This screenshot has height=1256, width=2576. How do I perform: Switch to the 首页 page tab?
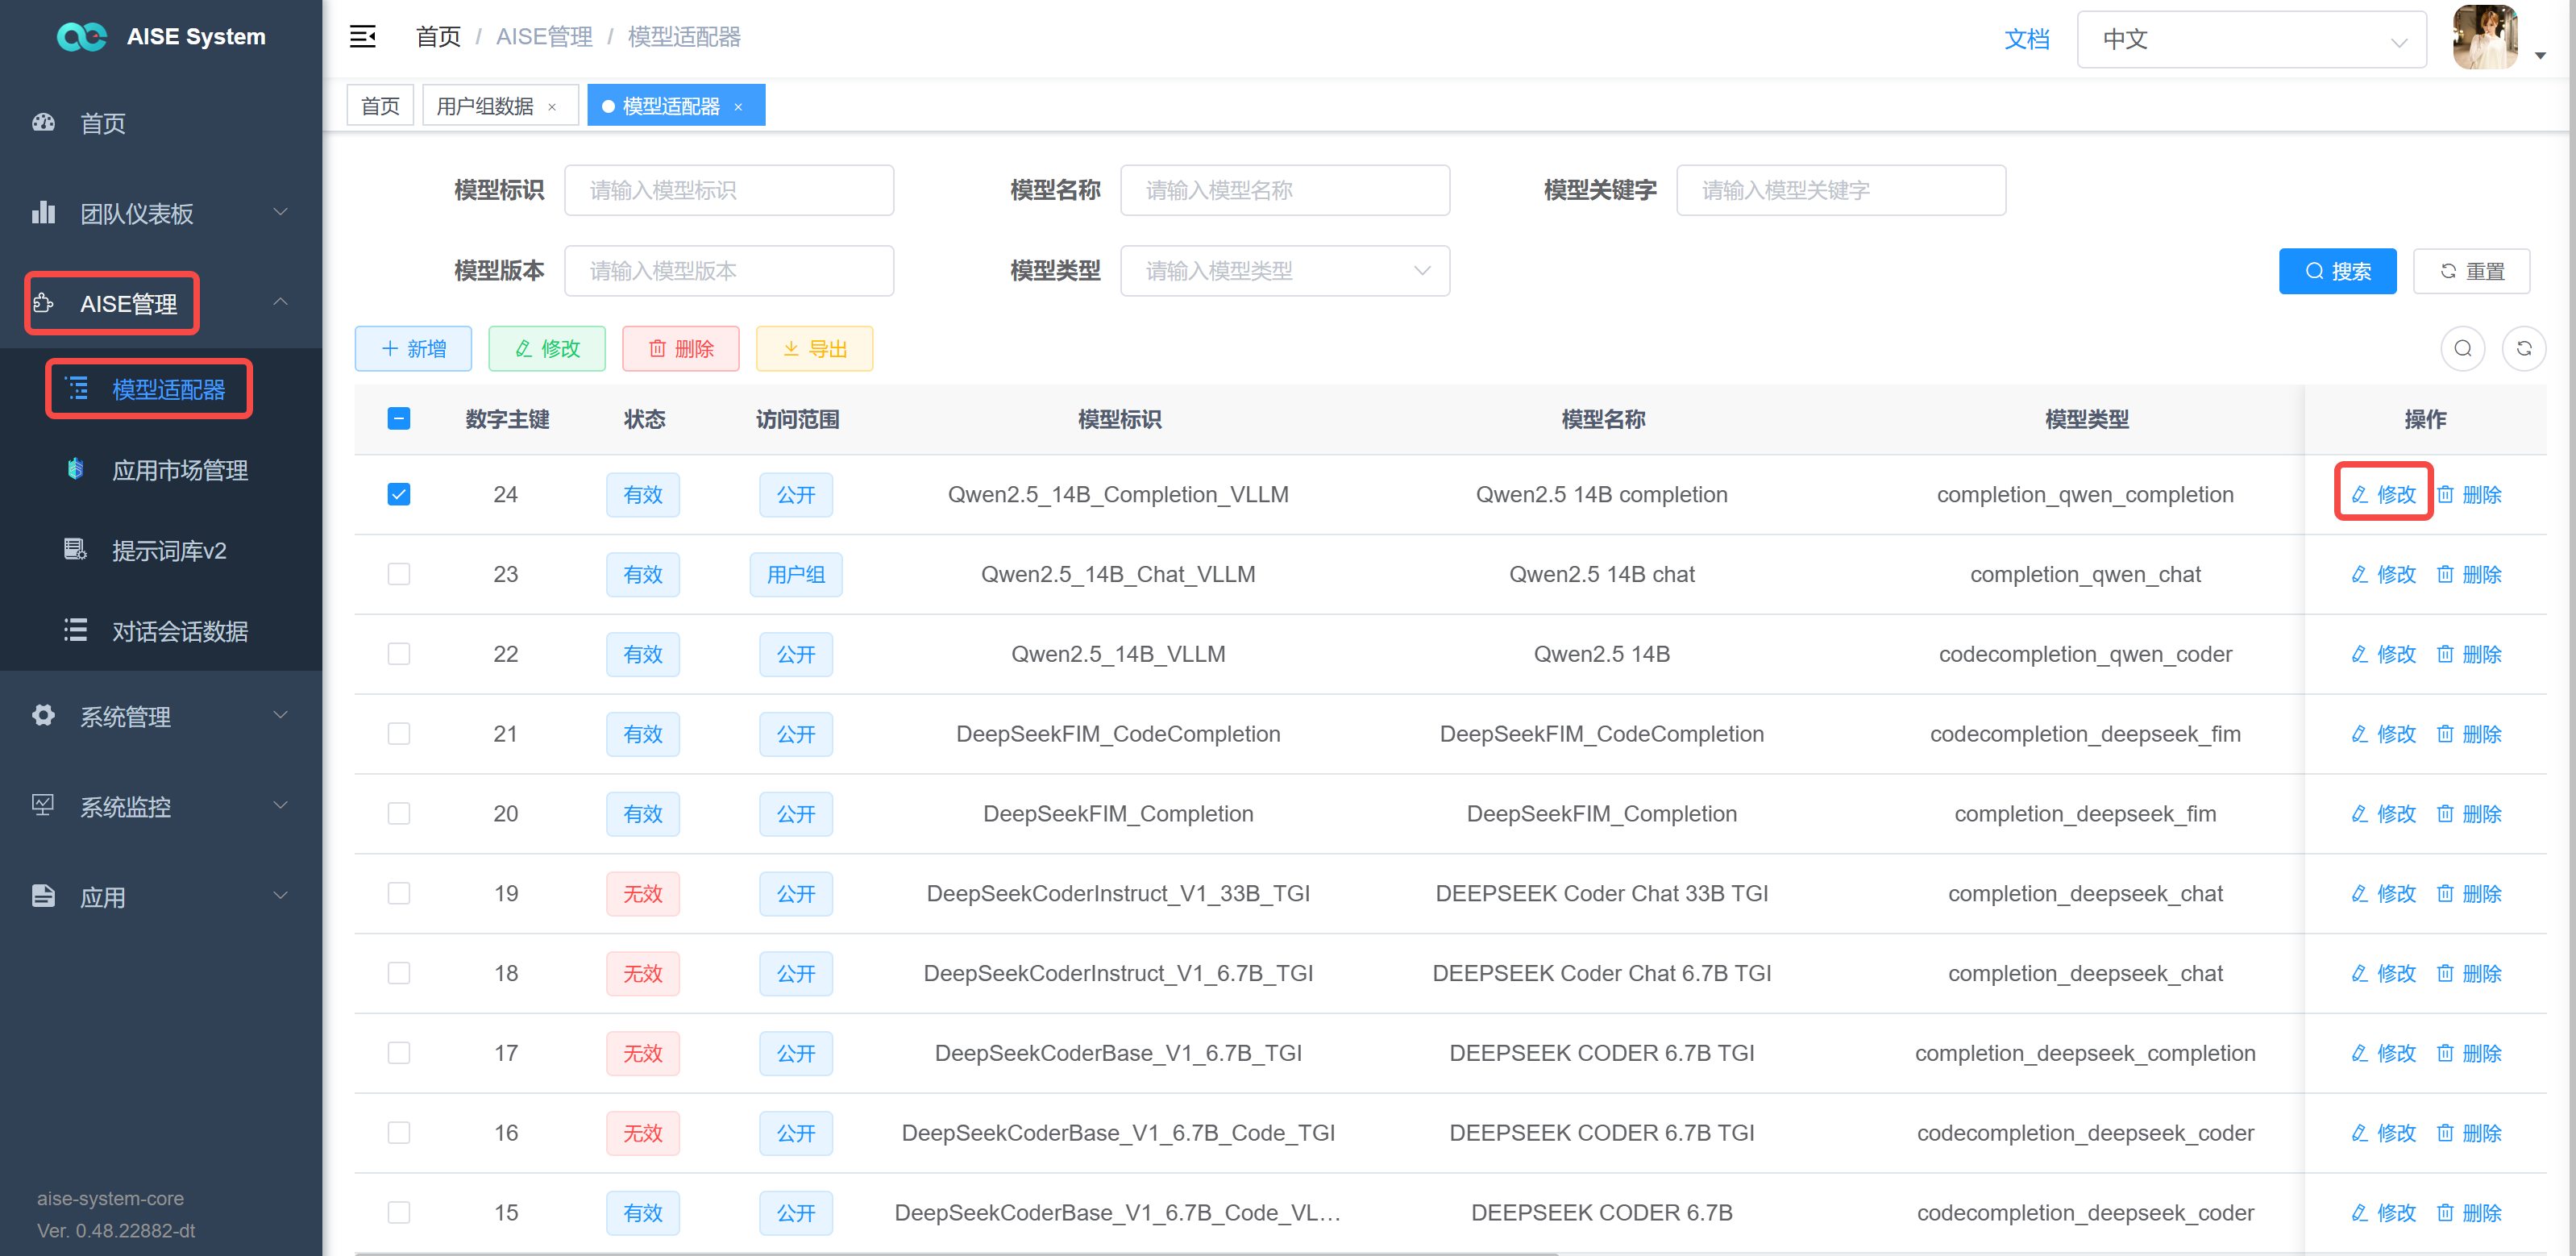(380, 106)
